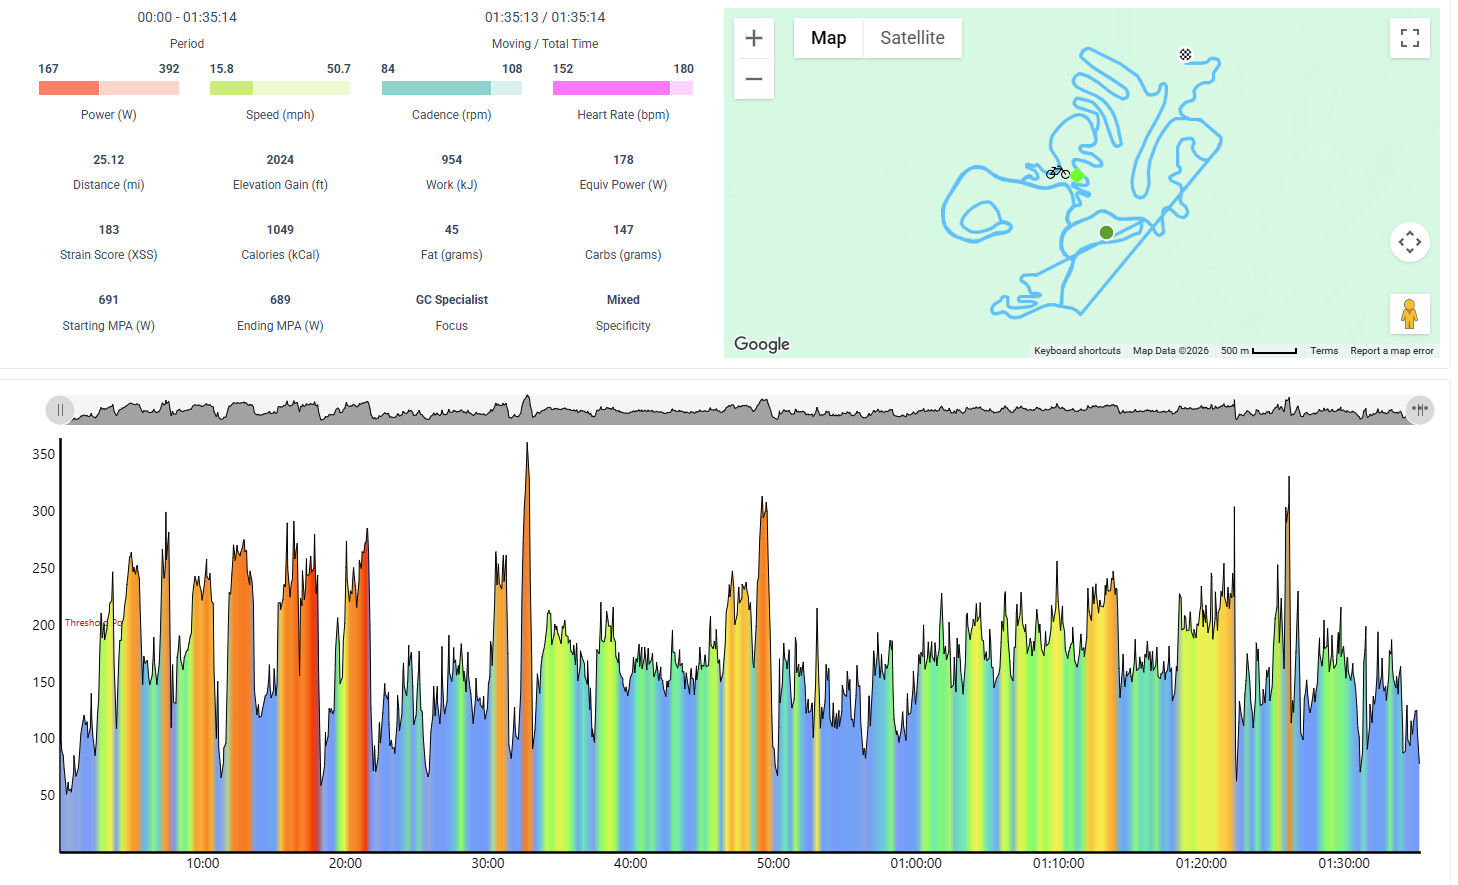Image resolution: width=1458 pixels, height=885 pixels.
Task: Click the bright green start marker on map
Action: click(1077, 176)
